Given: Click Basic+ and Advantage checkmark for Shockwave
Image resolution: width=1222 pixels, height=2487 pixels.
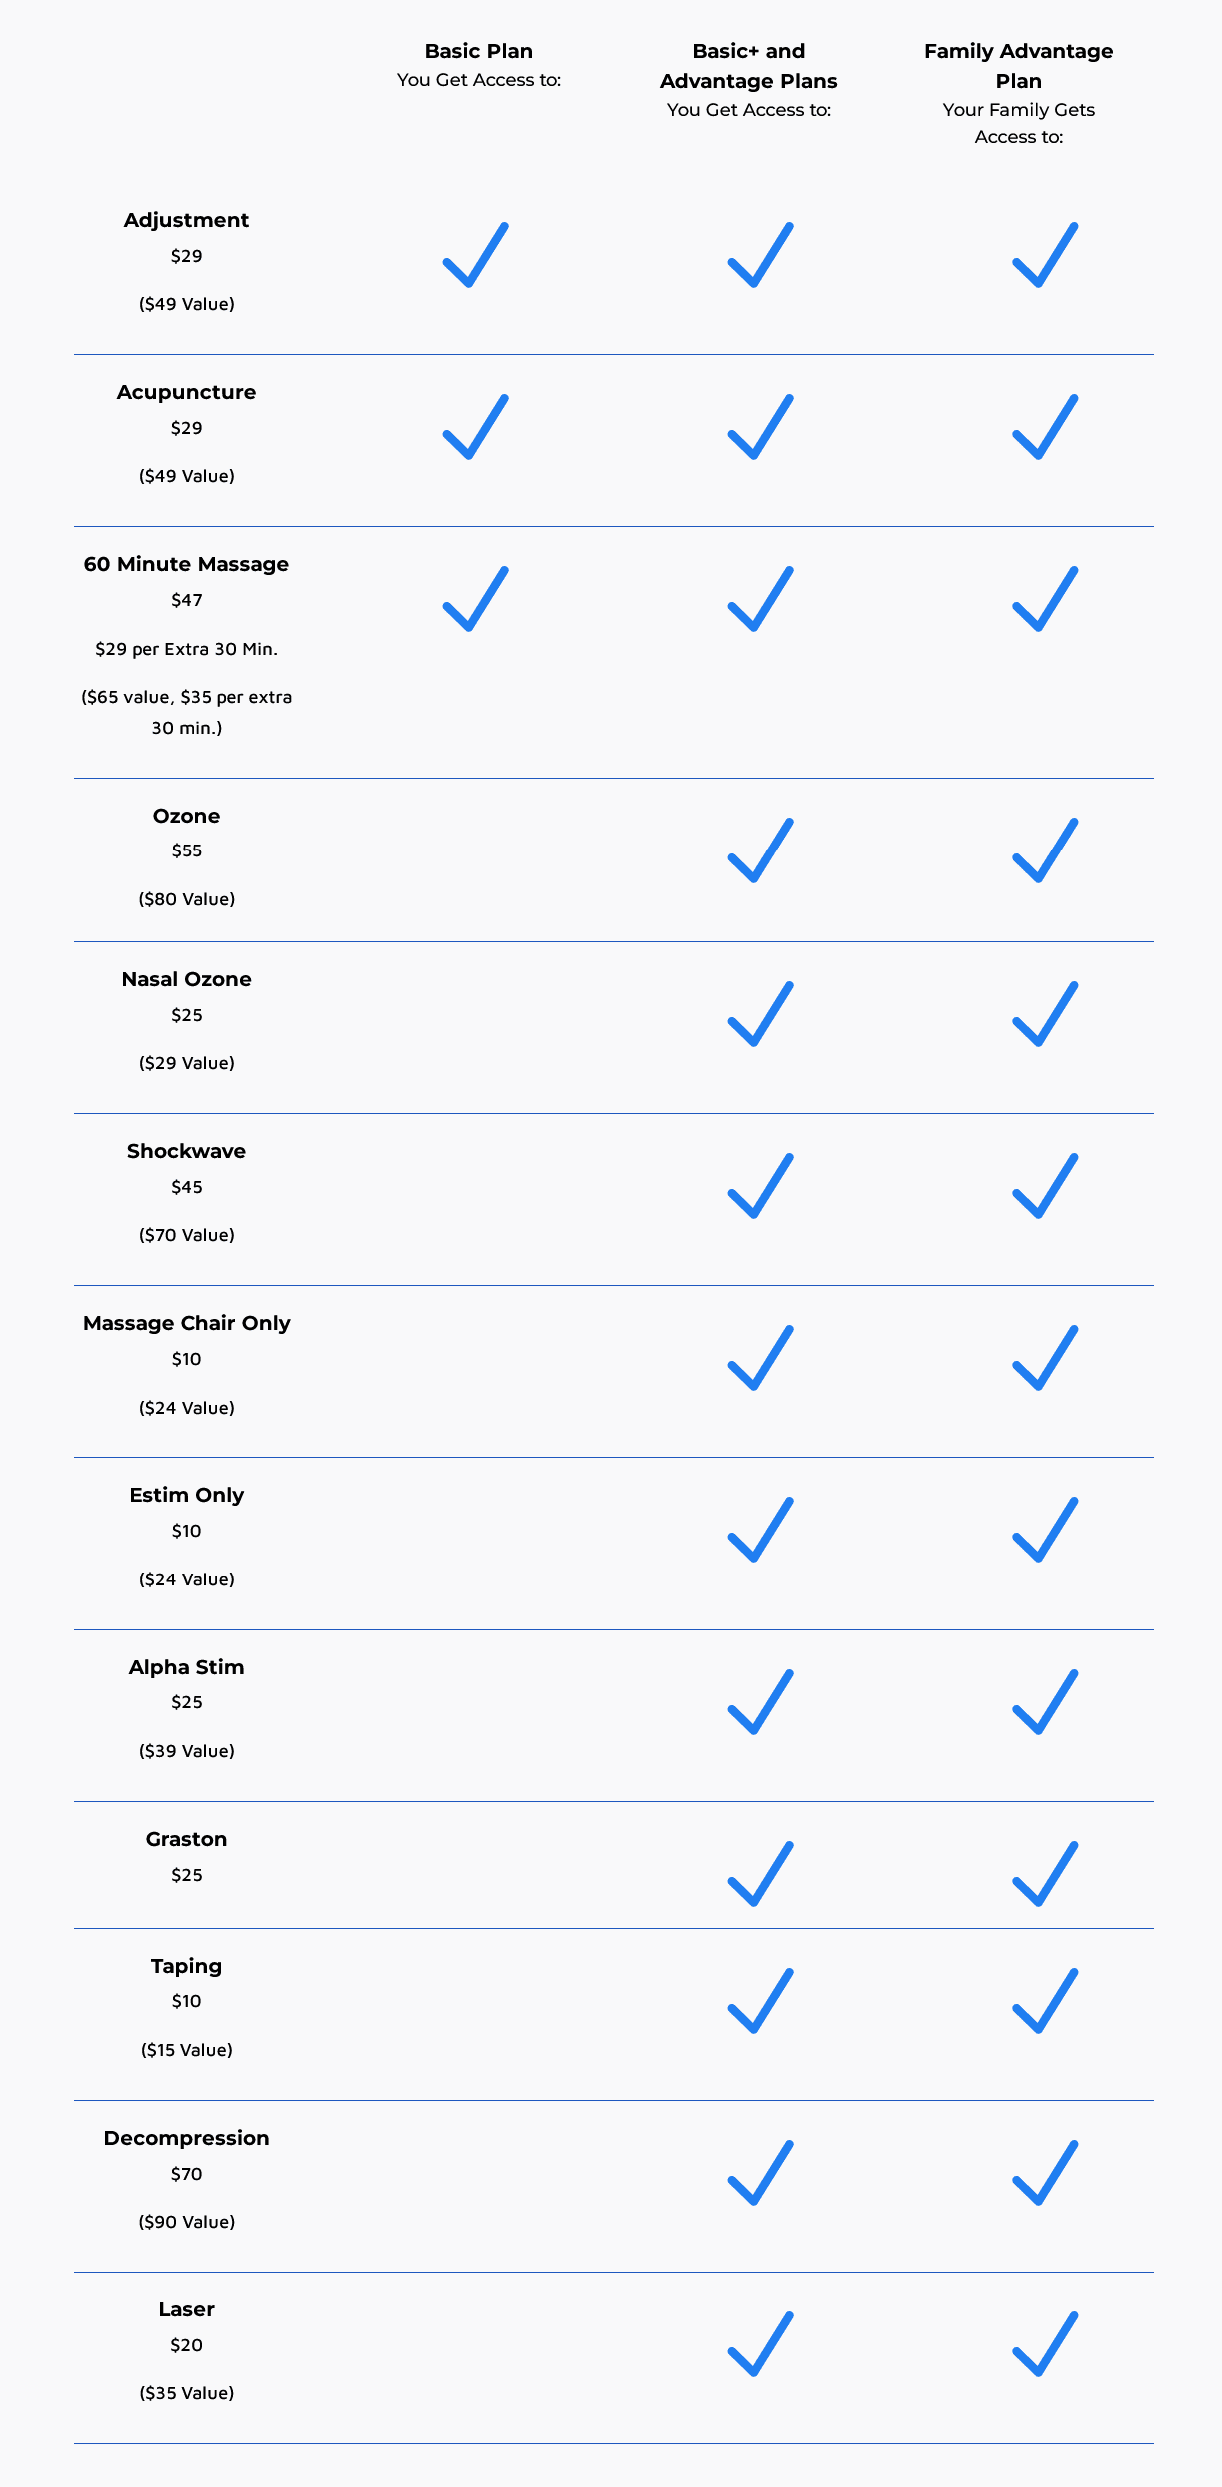Looking at the screenshot, I should (x=760, y=1187).
